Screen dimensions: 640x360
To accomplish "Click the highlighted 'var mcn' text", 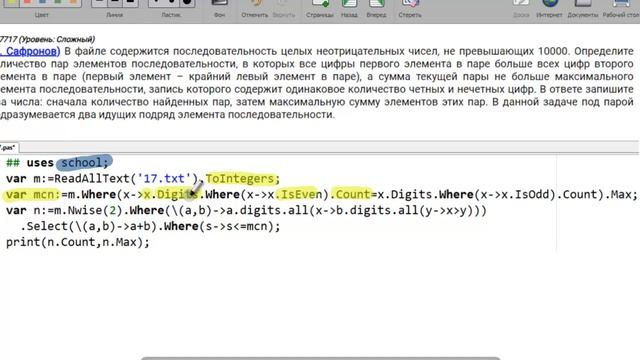I will 33,195.
